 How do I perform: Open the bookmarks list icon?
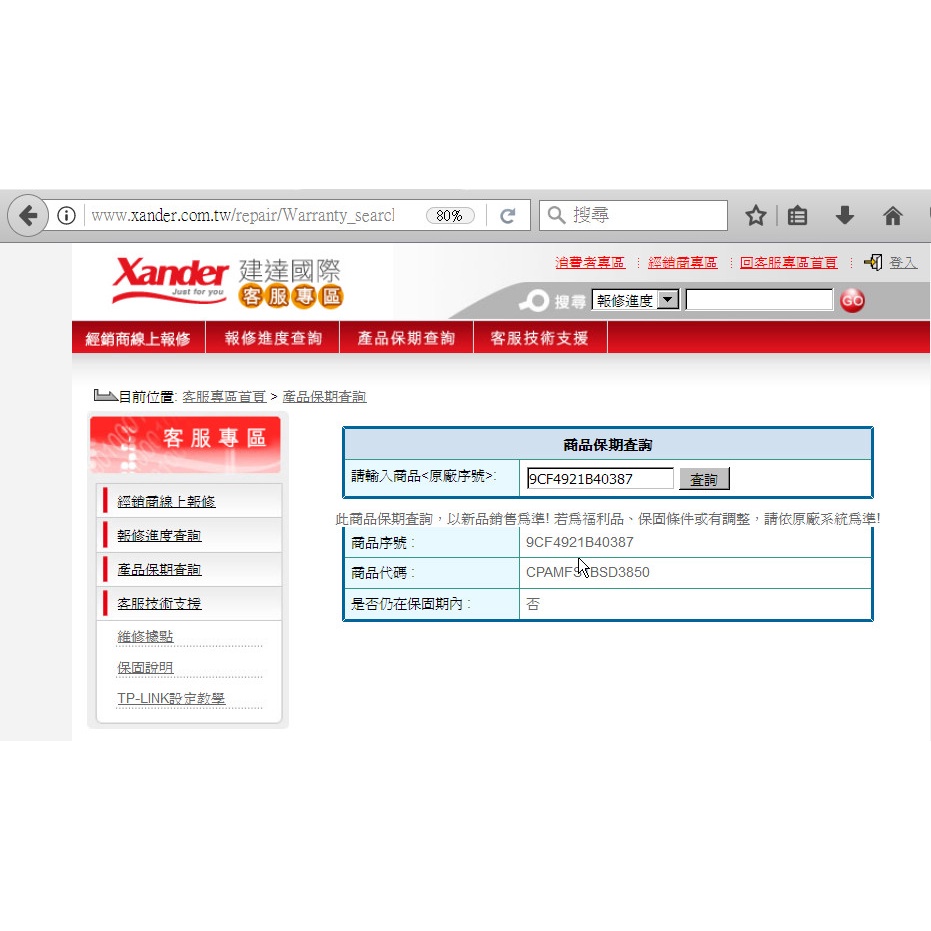[x=797, y=216]
